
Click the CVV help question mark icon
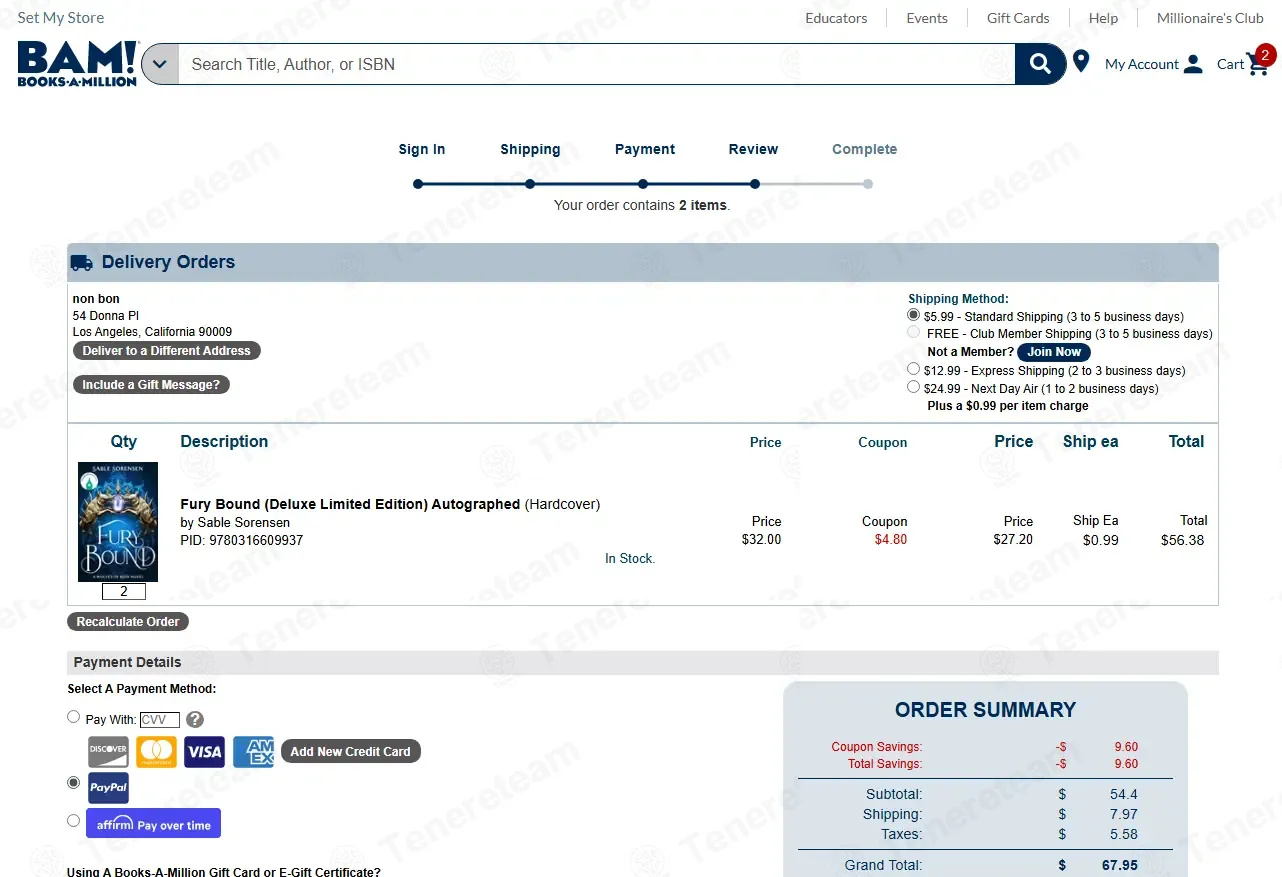point(195,719)
